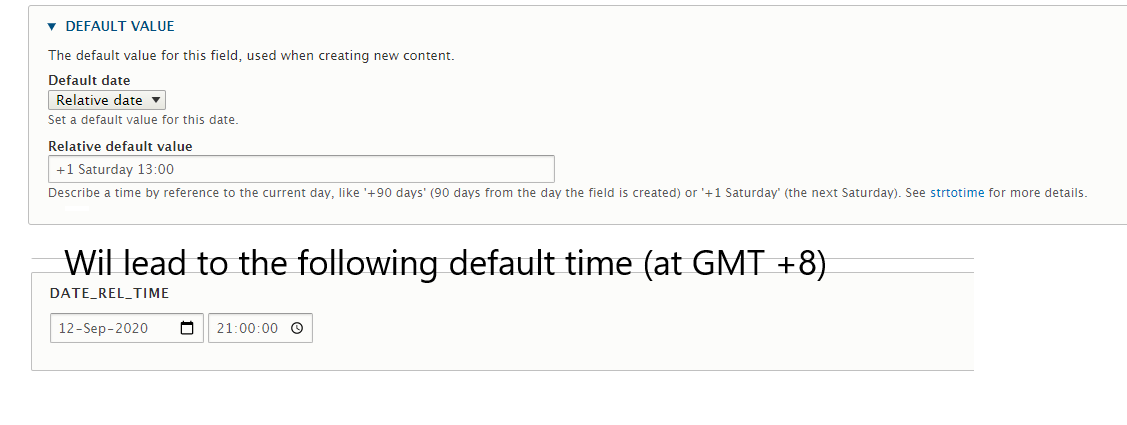Click the DATE_REL_TIME field label

[x=109, y=293]
